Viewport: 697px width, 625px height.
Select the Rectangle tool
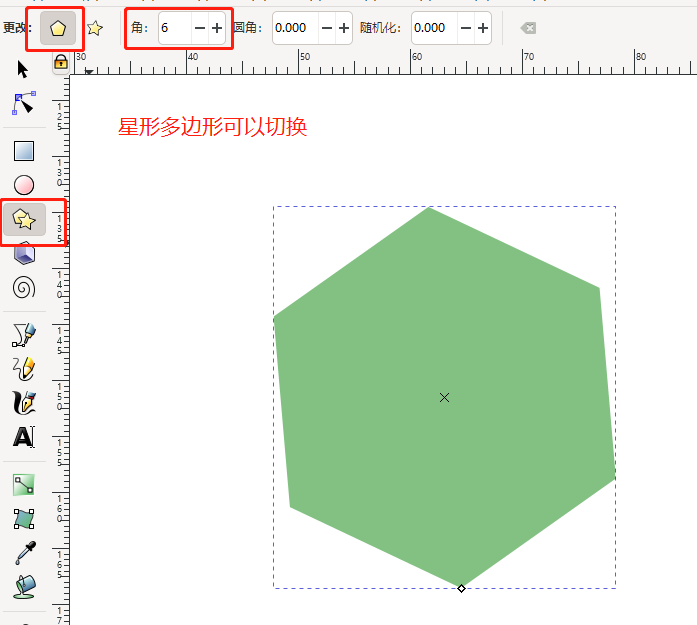[x=24, y=151]
